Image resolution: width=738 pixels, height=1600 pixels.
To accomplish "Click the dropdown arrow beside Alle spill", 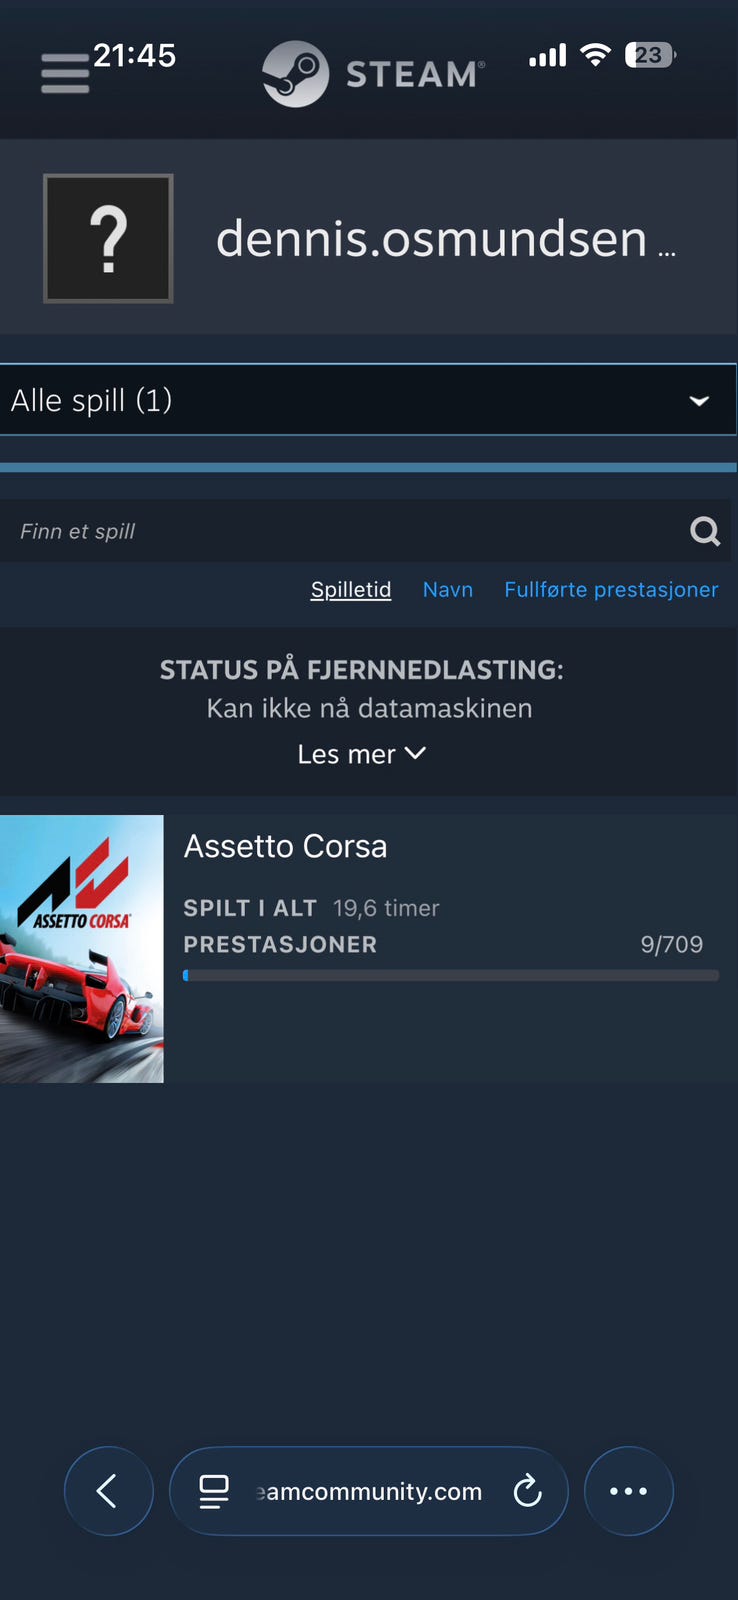I will click(699, 401).
